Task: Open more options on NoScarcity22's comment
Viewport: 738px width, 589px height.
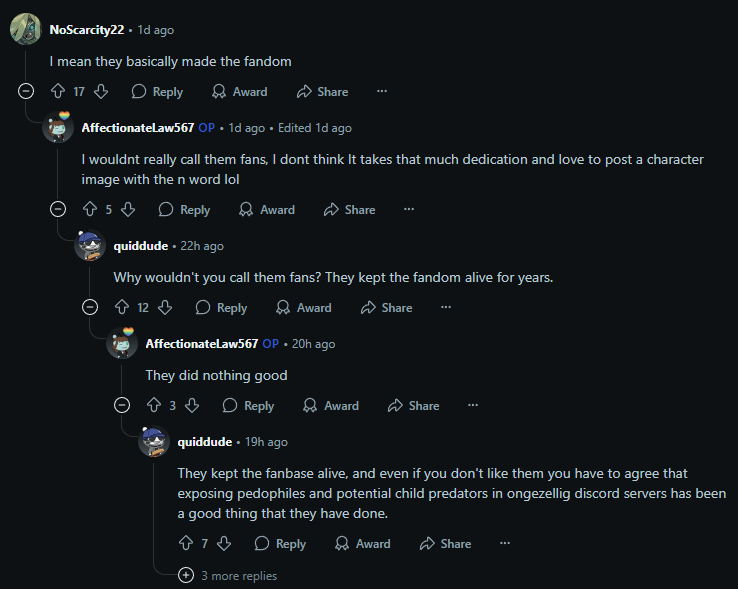Action: (x=381, y=92)
